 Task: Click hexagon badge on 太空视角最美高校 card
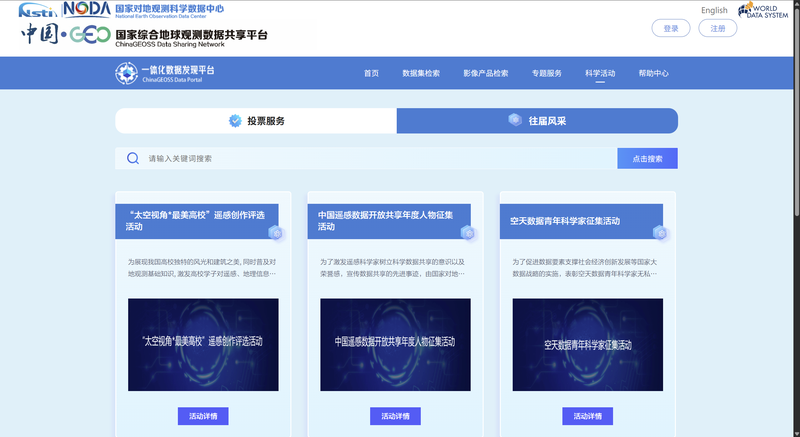(277, 233)
